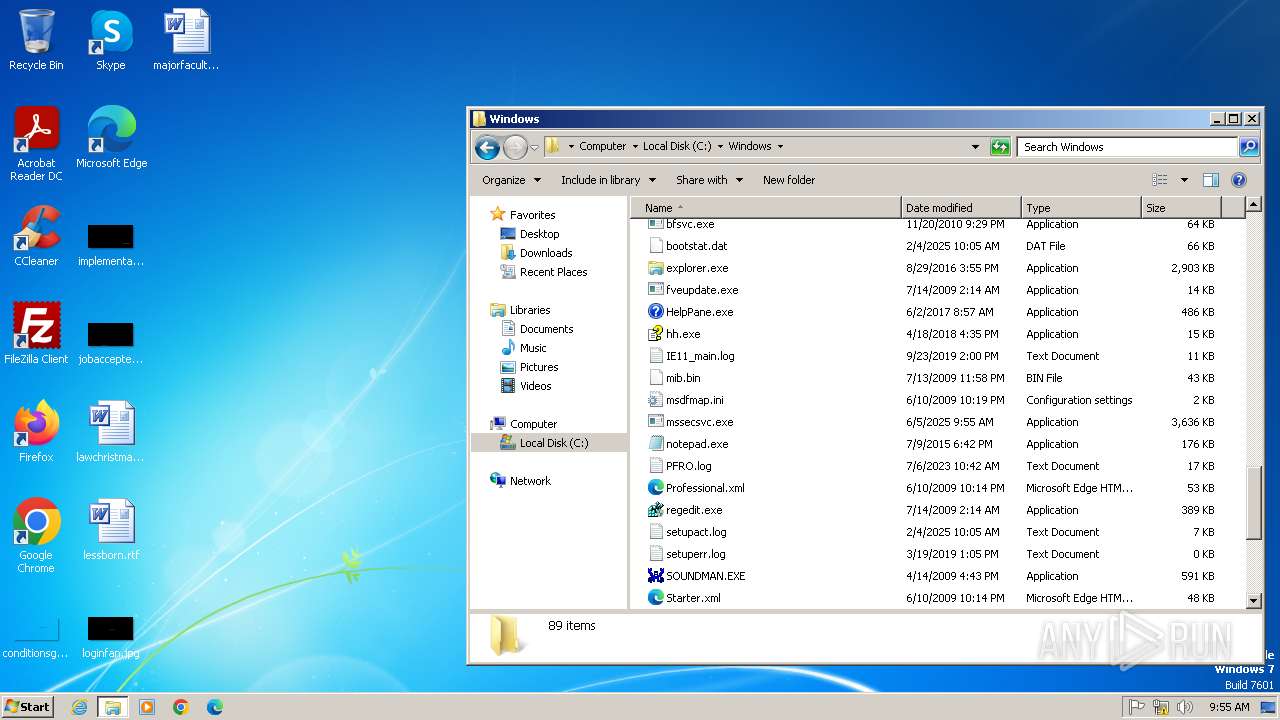Select Recent Places under Favorites
The height and width of the screenshot is (720, 1280).
tap(553, 272)
